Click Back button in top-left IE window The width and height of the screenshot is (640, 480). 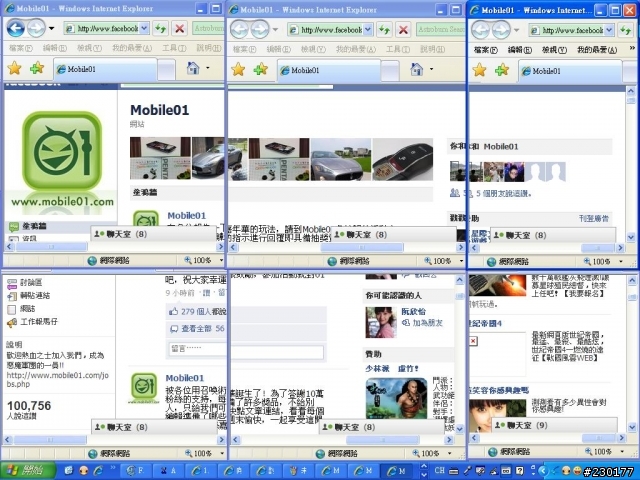[16, 28]
